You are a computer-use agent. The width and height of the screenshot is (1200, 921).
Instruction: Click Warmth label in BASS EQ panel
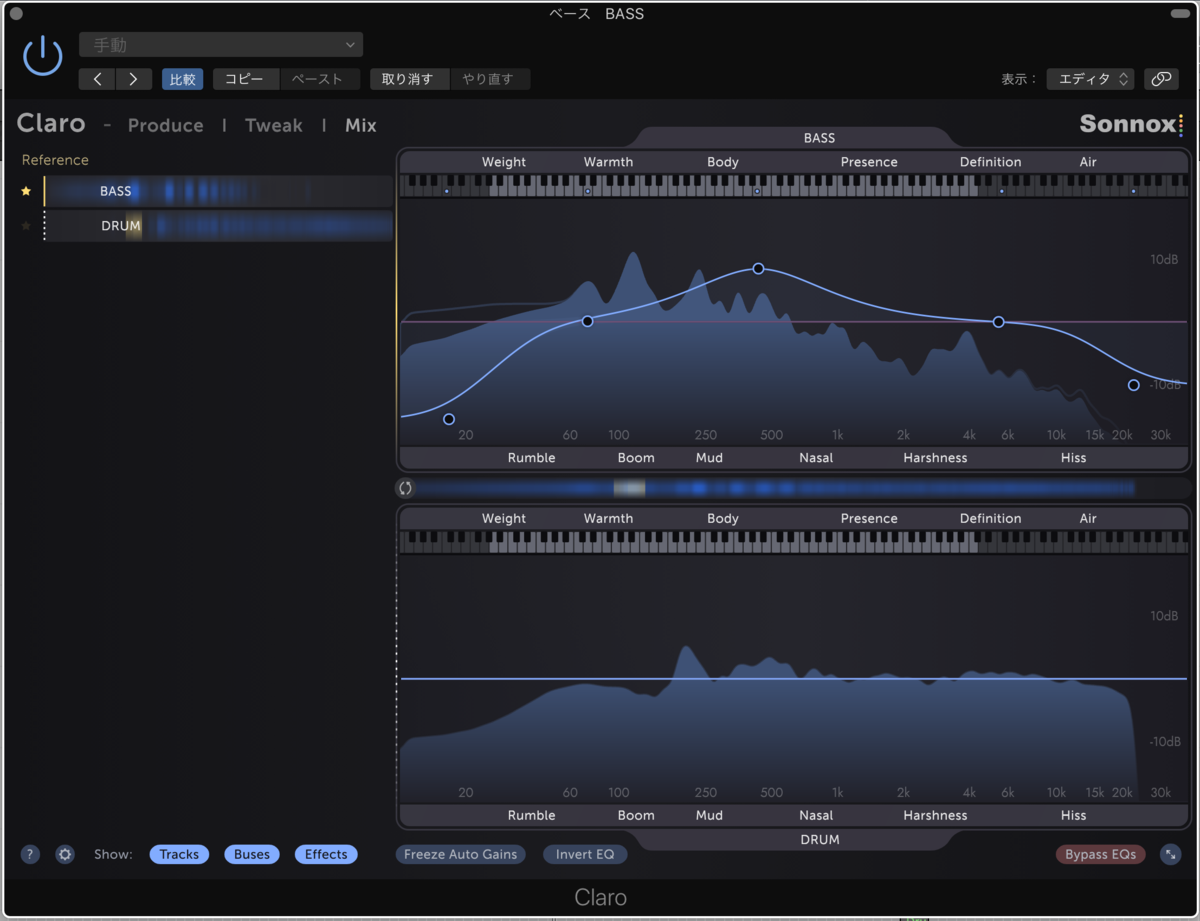(x=608, y=162)
